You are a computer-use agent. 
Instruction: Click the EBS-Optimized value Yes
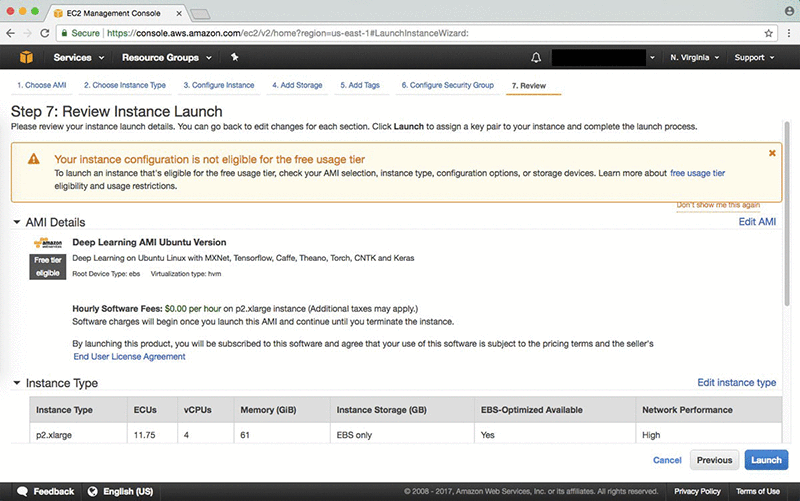tap(487, 435)
